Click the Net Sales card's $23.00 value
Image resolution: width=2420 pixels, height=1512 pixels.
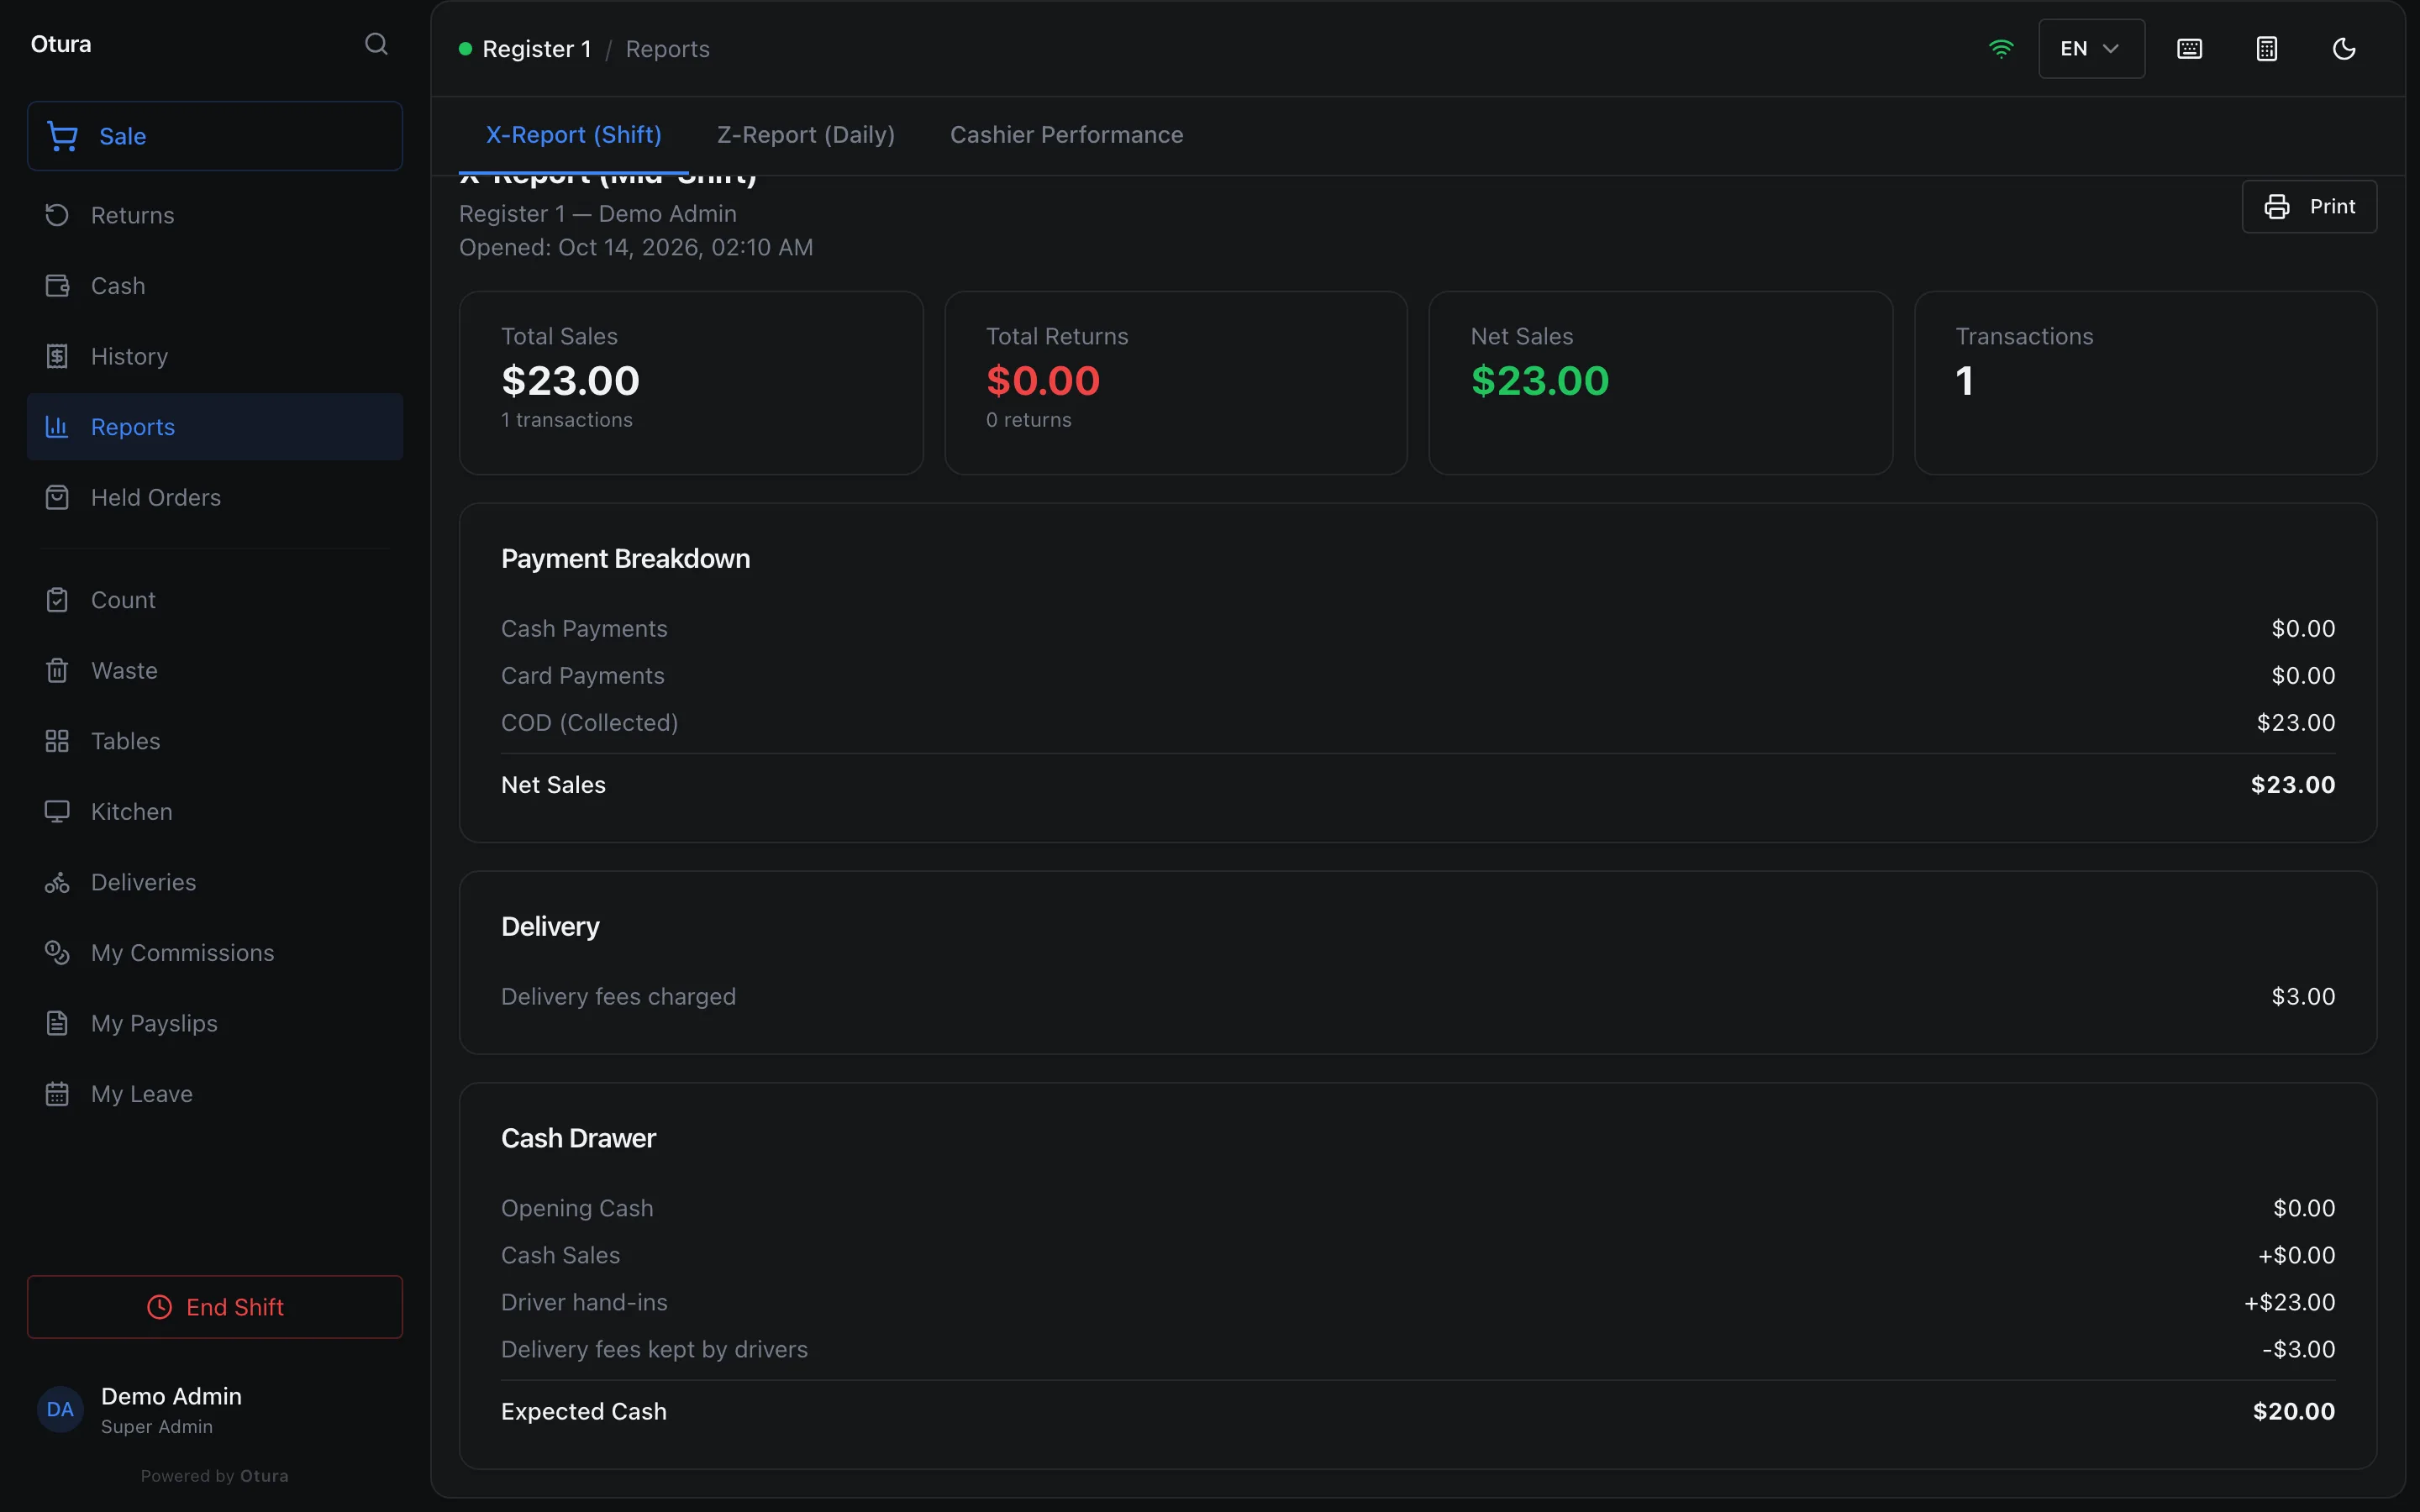coord(1540,381)
